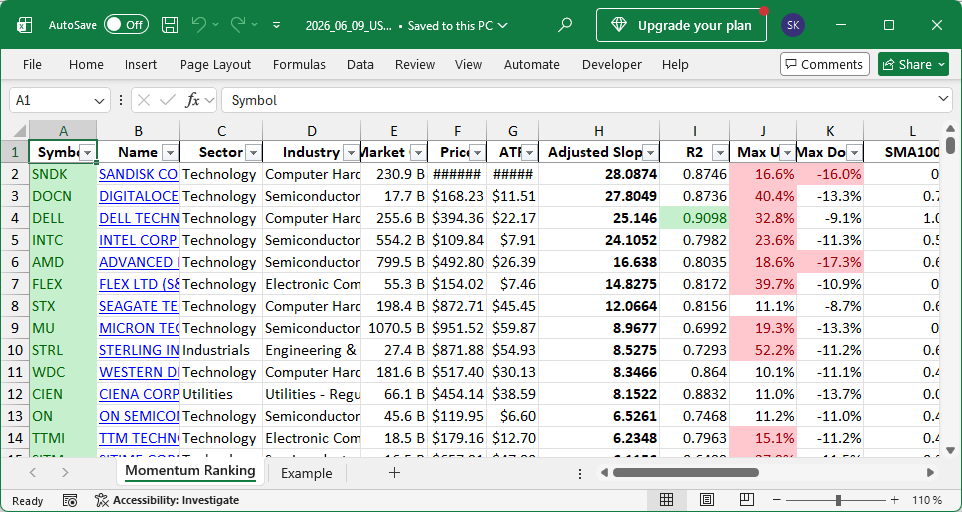The width and height of the screenshot is (962, 512).
Task: Open the Data ribbon tab
Action: point(360,64)
